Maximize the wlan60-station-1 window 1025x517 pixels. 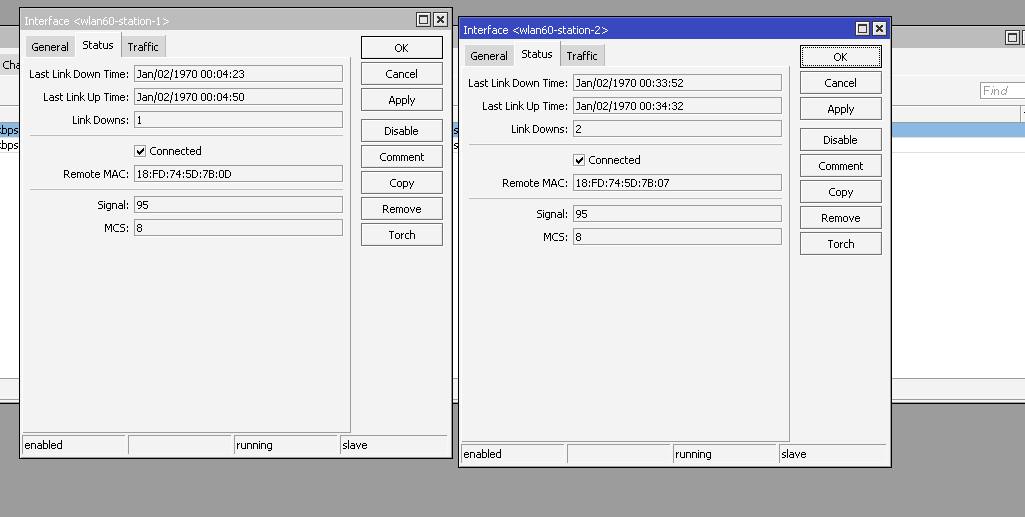coord(424,20)
